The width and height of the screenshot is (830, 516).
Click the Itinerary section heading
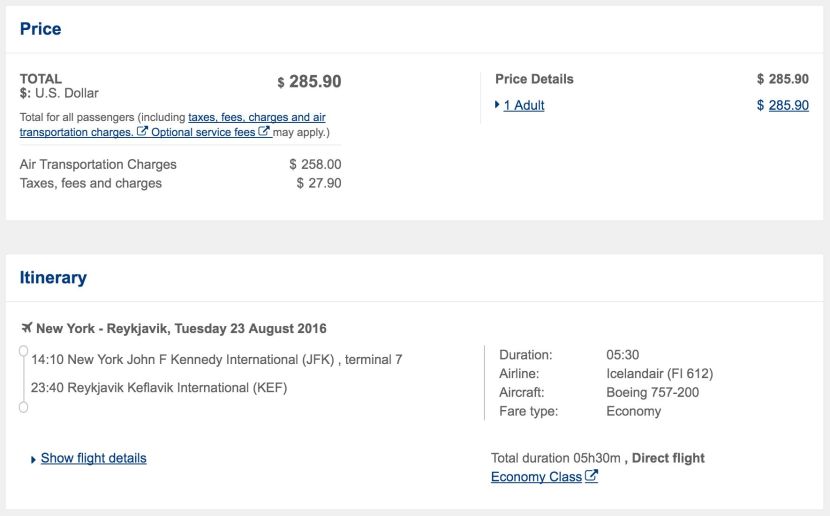[x=53, y=277]
